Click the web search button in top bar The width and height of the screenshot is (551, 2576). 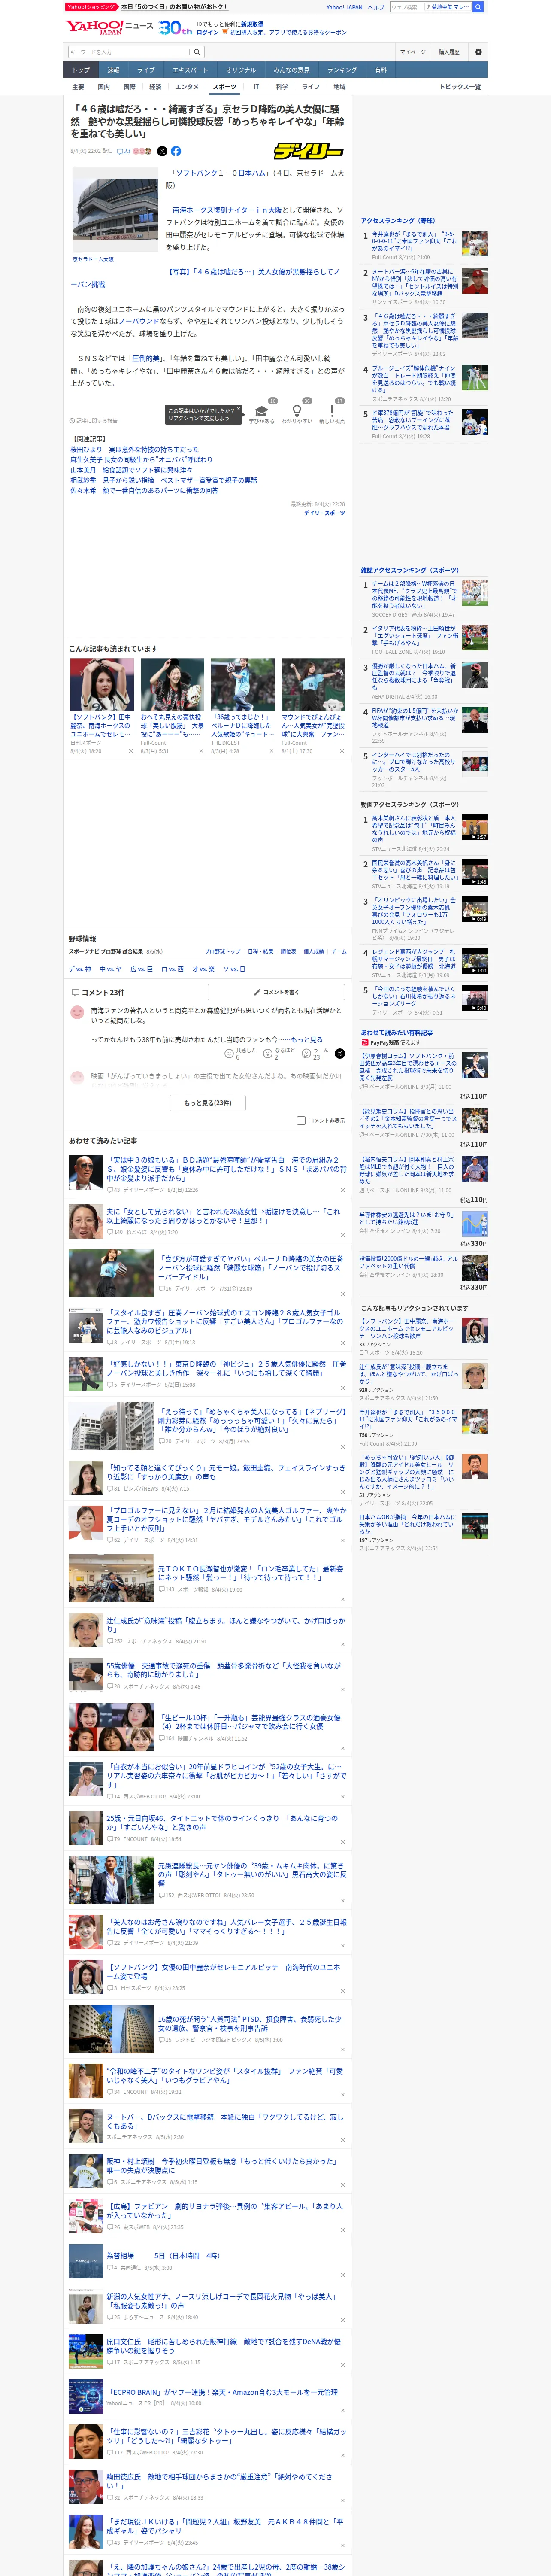click(x=478, y=7)
